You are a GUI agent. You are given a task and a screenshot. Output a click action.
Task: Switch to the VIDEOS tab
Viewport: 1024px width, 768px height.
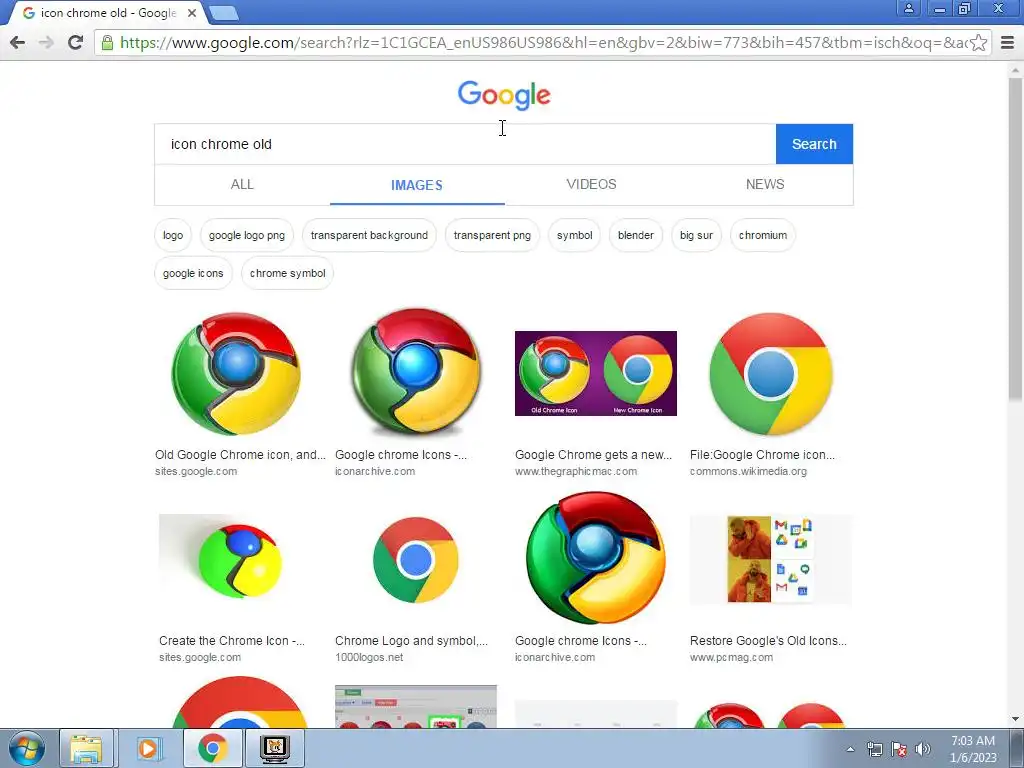click(x=591, y=184)
